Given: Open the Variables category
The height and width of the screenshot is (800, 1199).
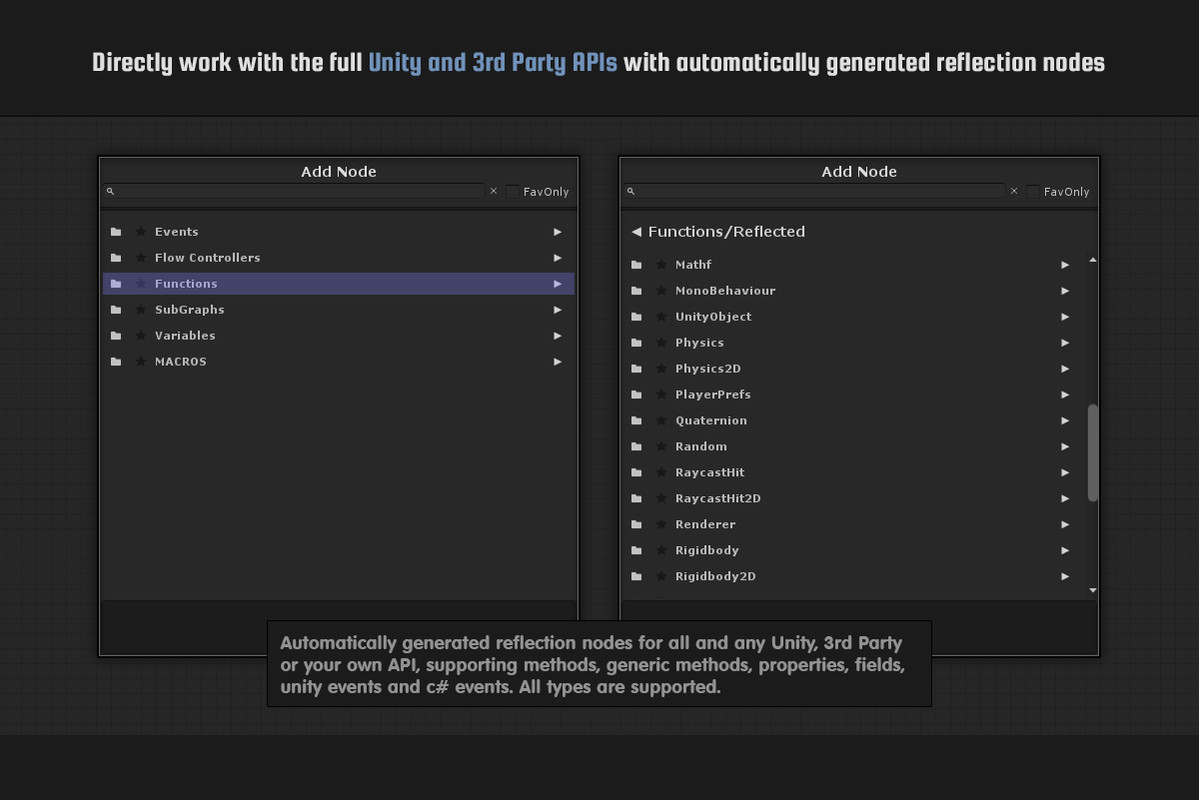Looking at the screenshot, I should [339, 336].
